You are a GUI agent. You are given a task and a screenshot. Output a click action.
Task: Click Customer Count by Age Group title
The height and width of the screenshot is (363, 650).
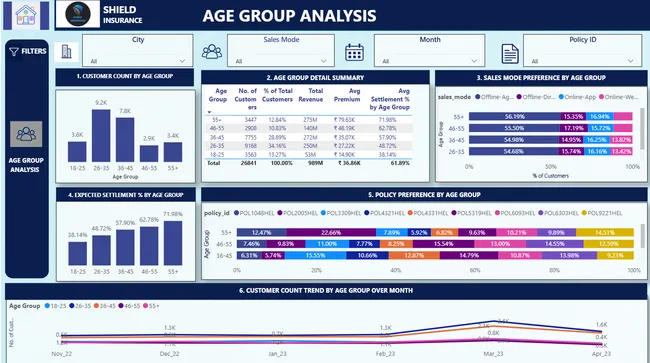pyautogui.click(x=125, y=76)
